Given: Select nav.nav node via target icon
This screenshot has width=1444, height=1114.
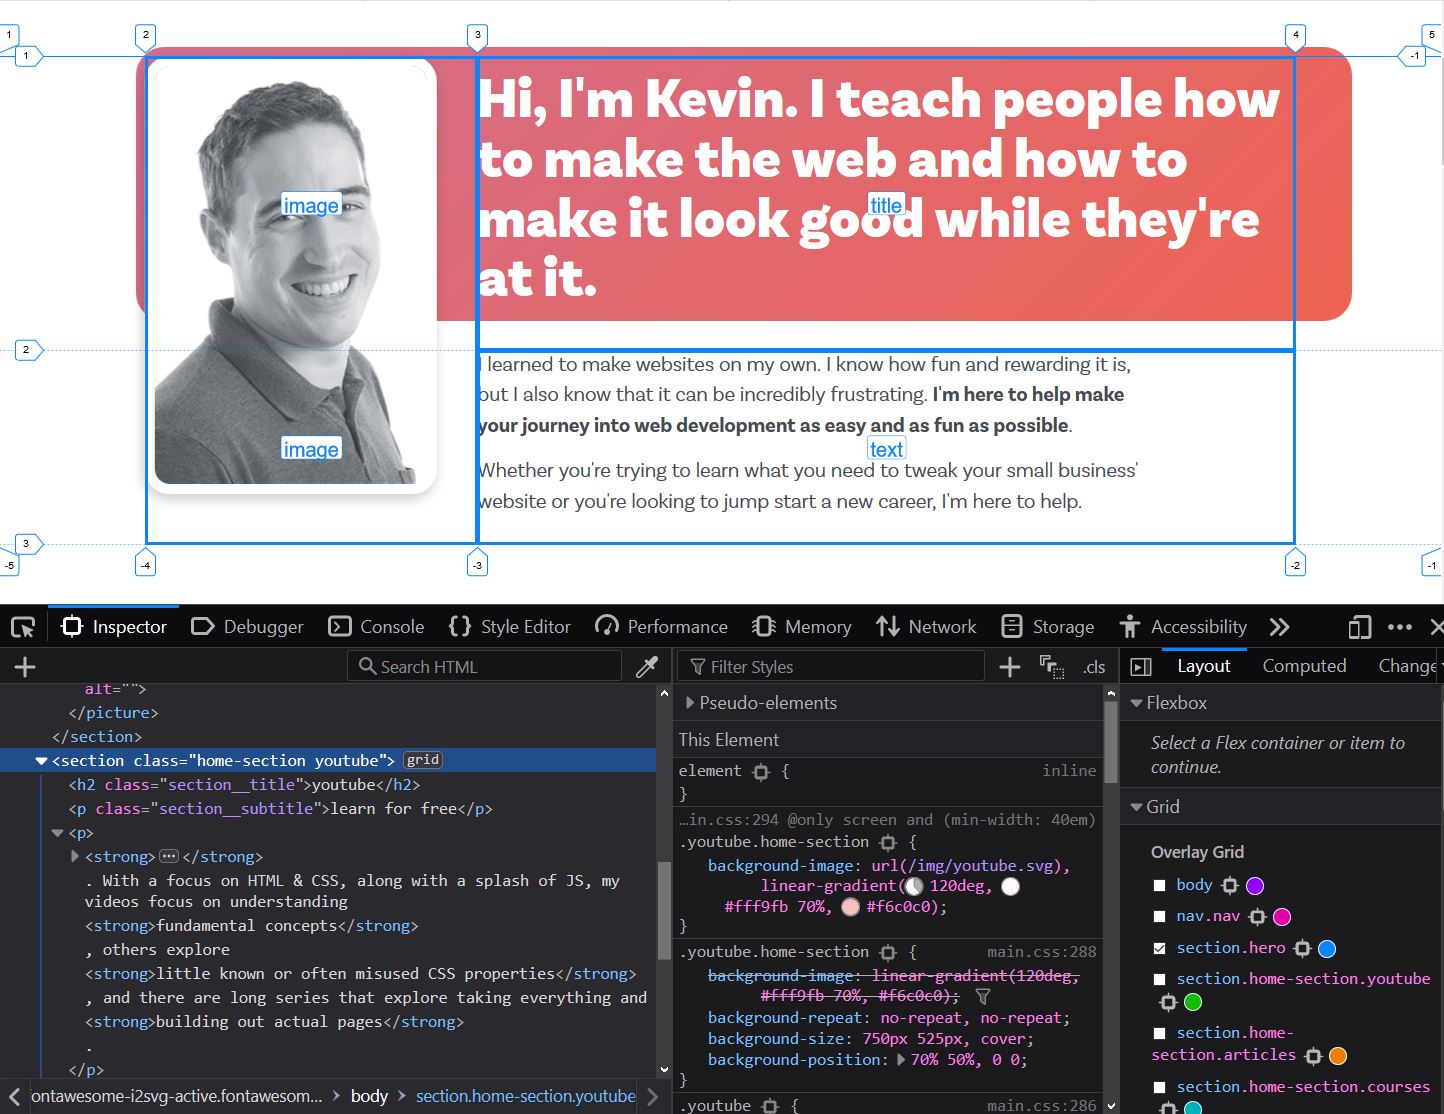Looking at the screenshot, I should pyautogui.click(x=1258, y=916).
